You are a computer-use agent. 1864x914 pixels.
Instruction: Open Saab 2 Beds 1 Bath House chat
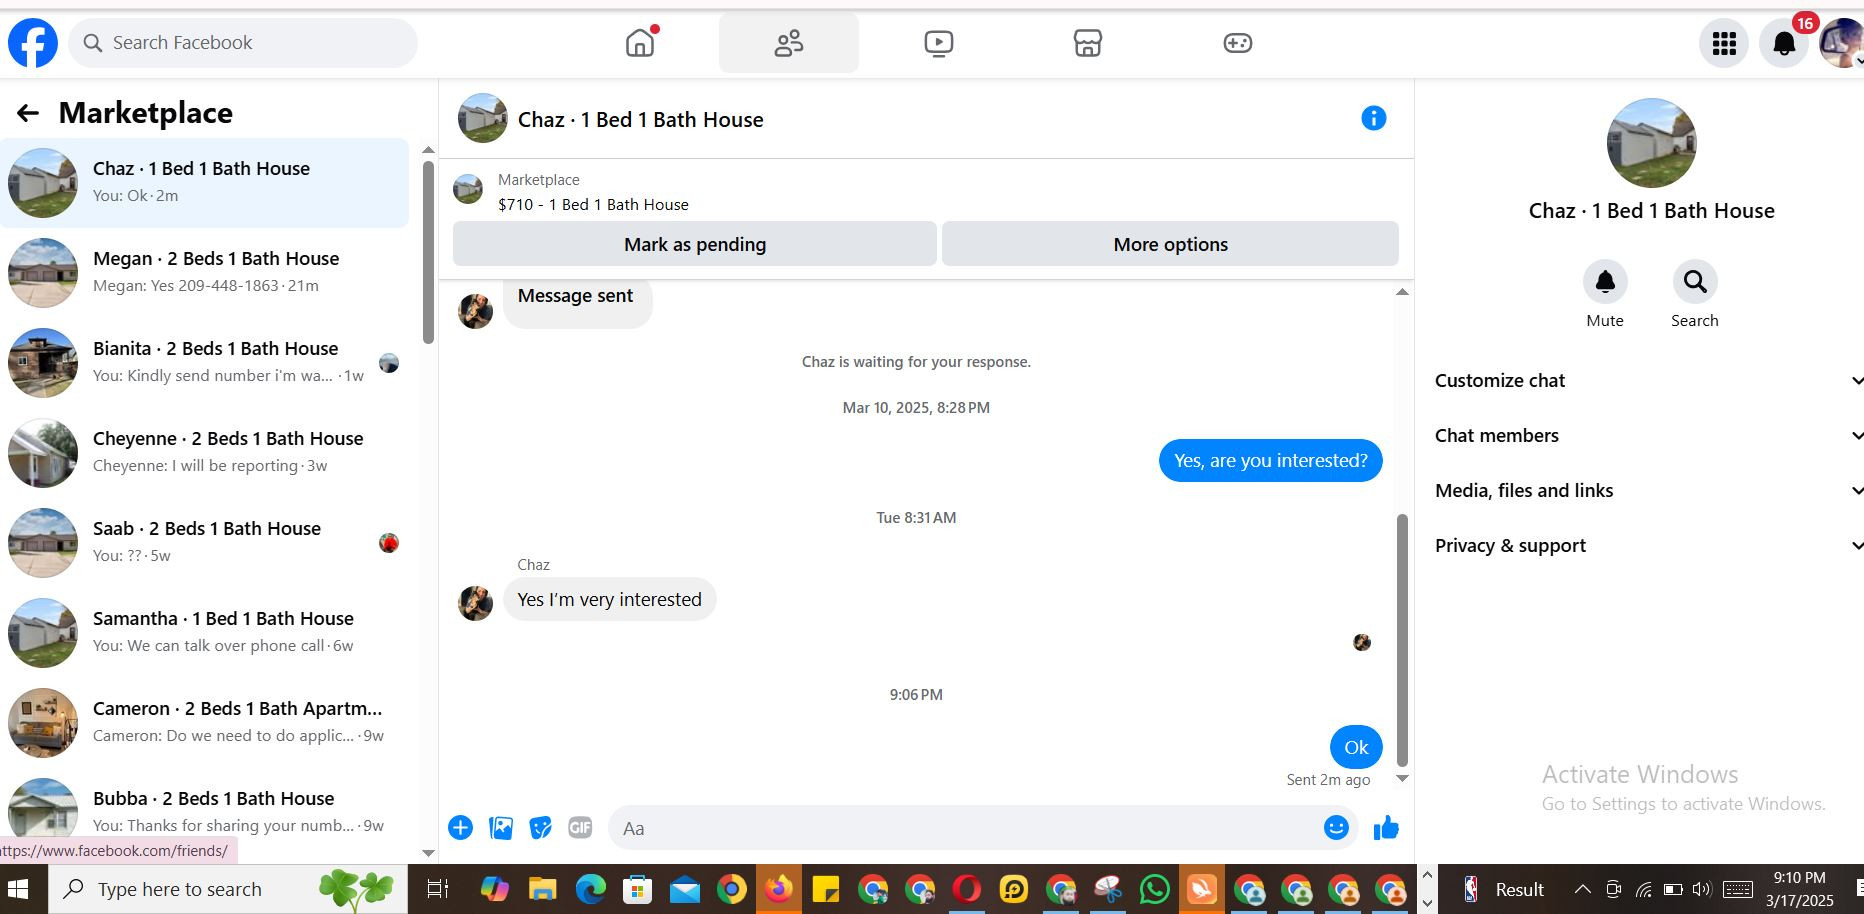click(204, 543)
